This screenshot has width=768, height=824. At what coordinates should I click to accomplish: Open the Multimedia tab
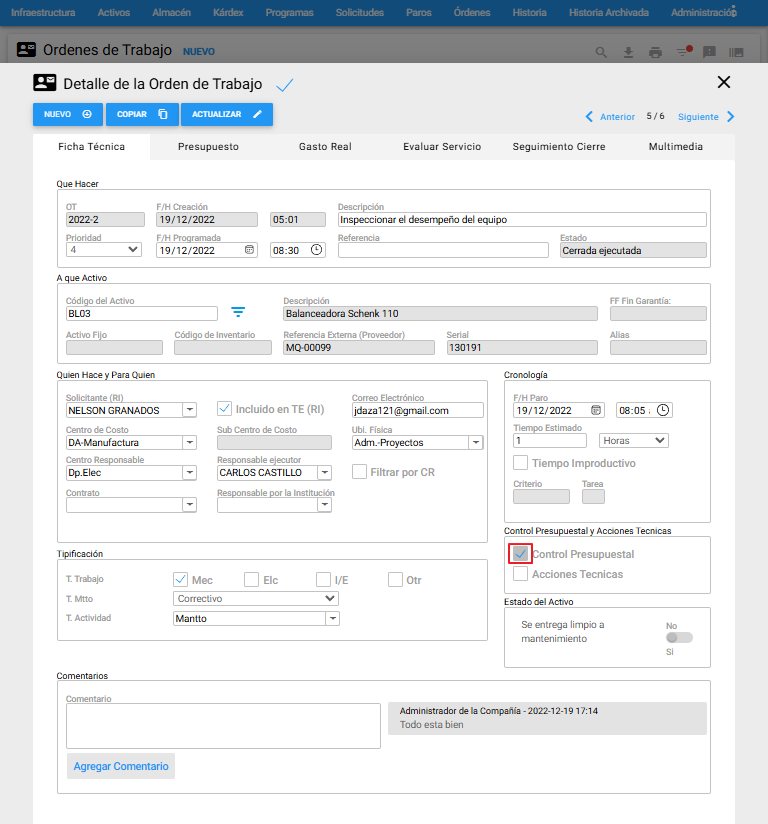coord(675,147)
